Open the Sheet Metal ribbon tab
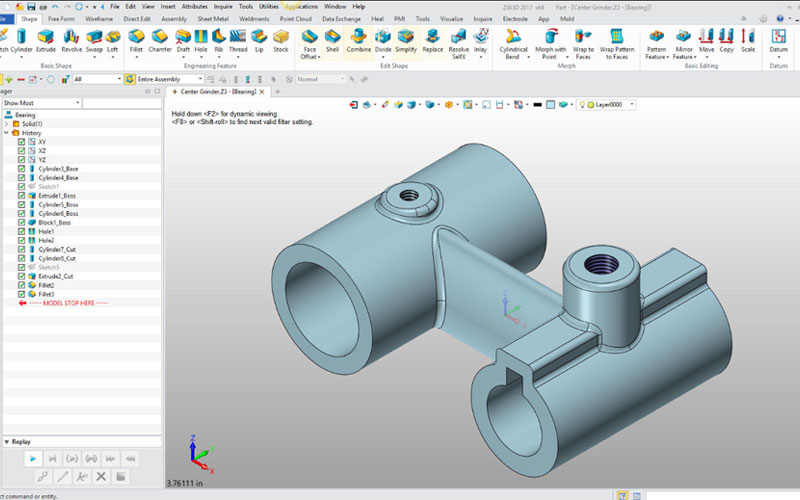 click(213, 19)
